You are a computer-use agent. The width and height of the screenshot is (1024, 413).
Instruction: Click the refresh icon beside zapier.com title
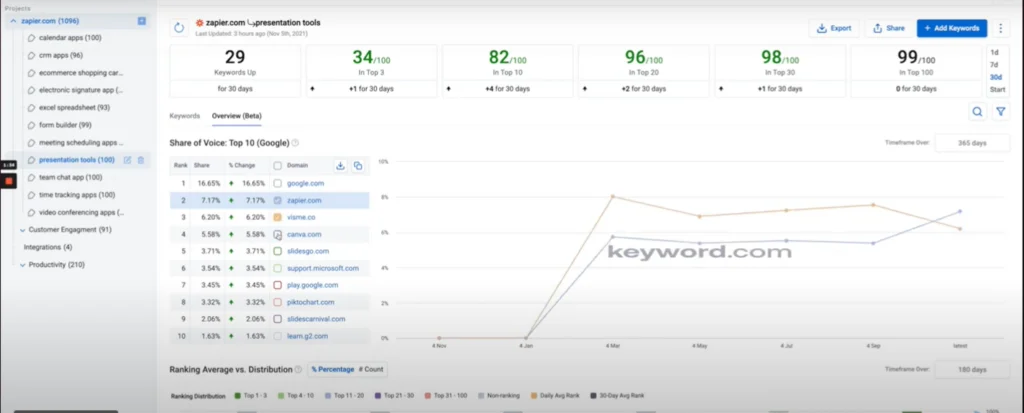coord(180,28)
